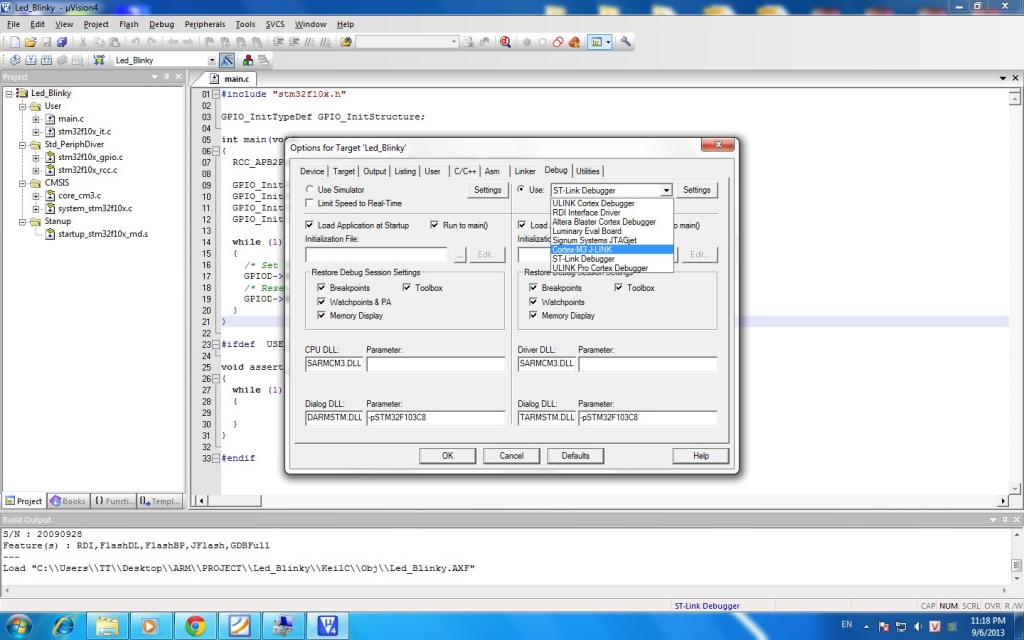This screenshot has height=640, width=1024.
Task: Click the CPU DLL Parameter input field
Action: coord(435,365)
